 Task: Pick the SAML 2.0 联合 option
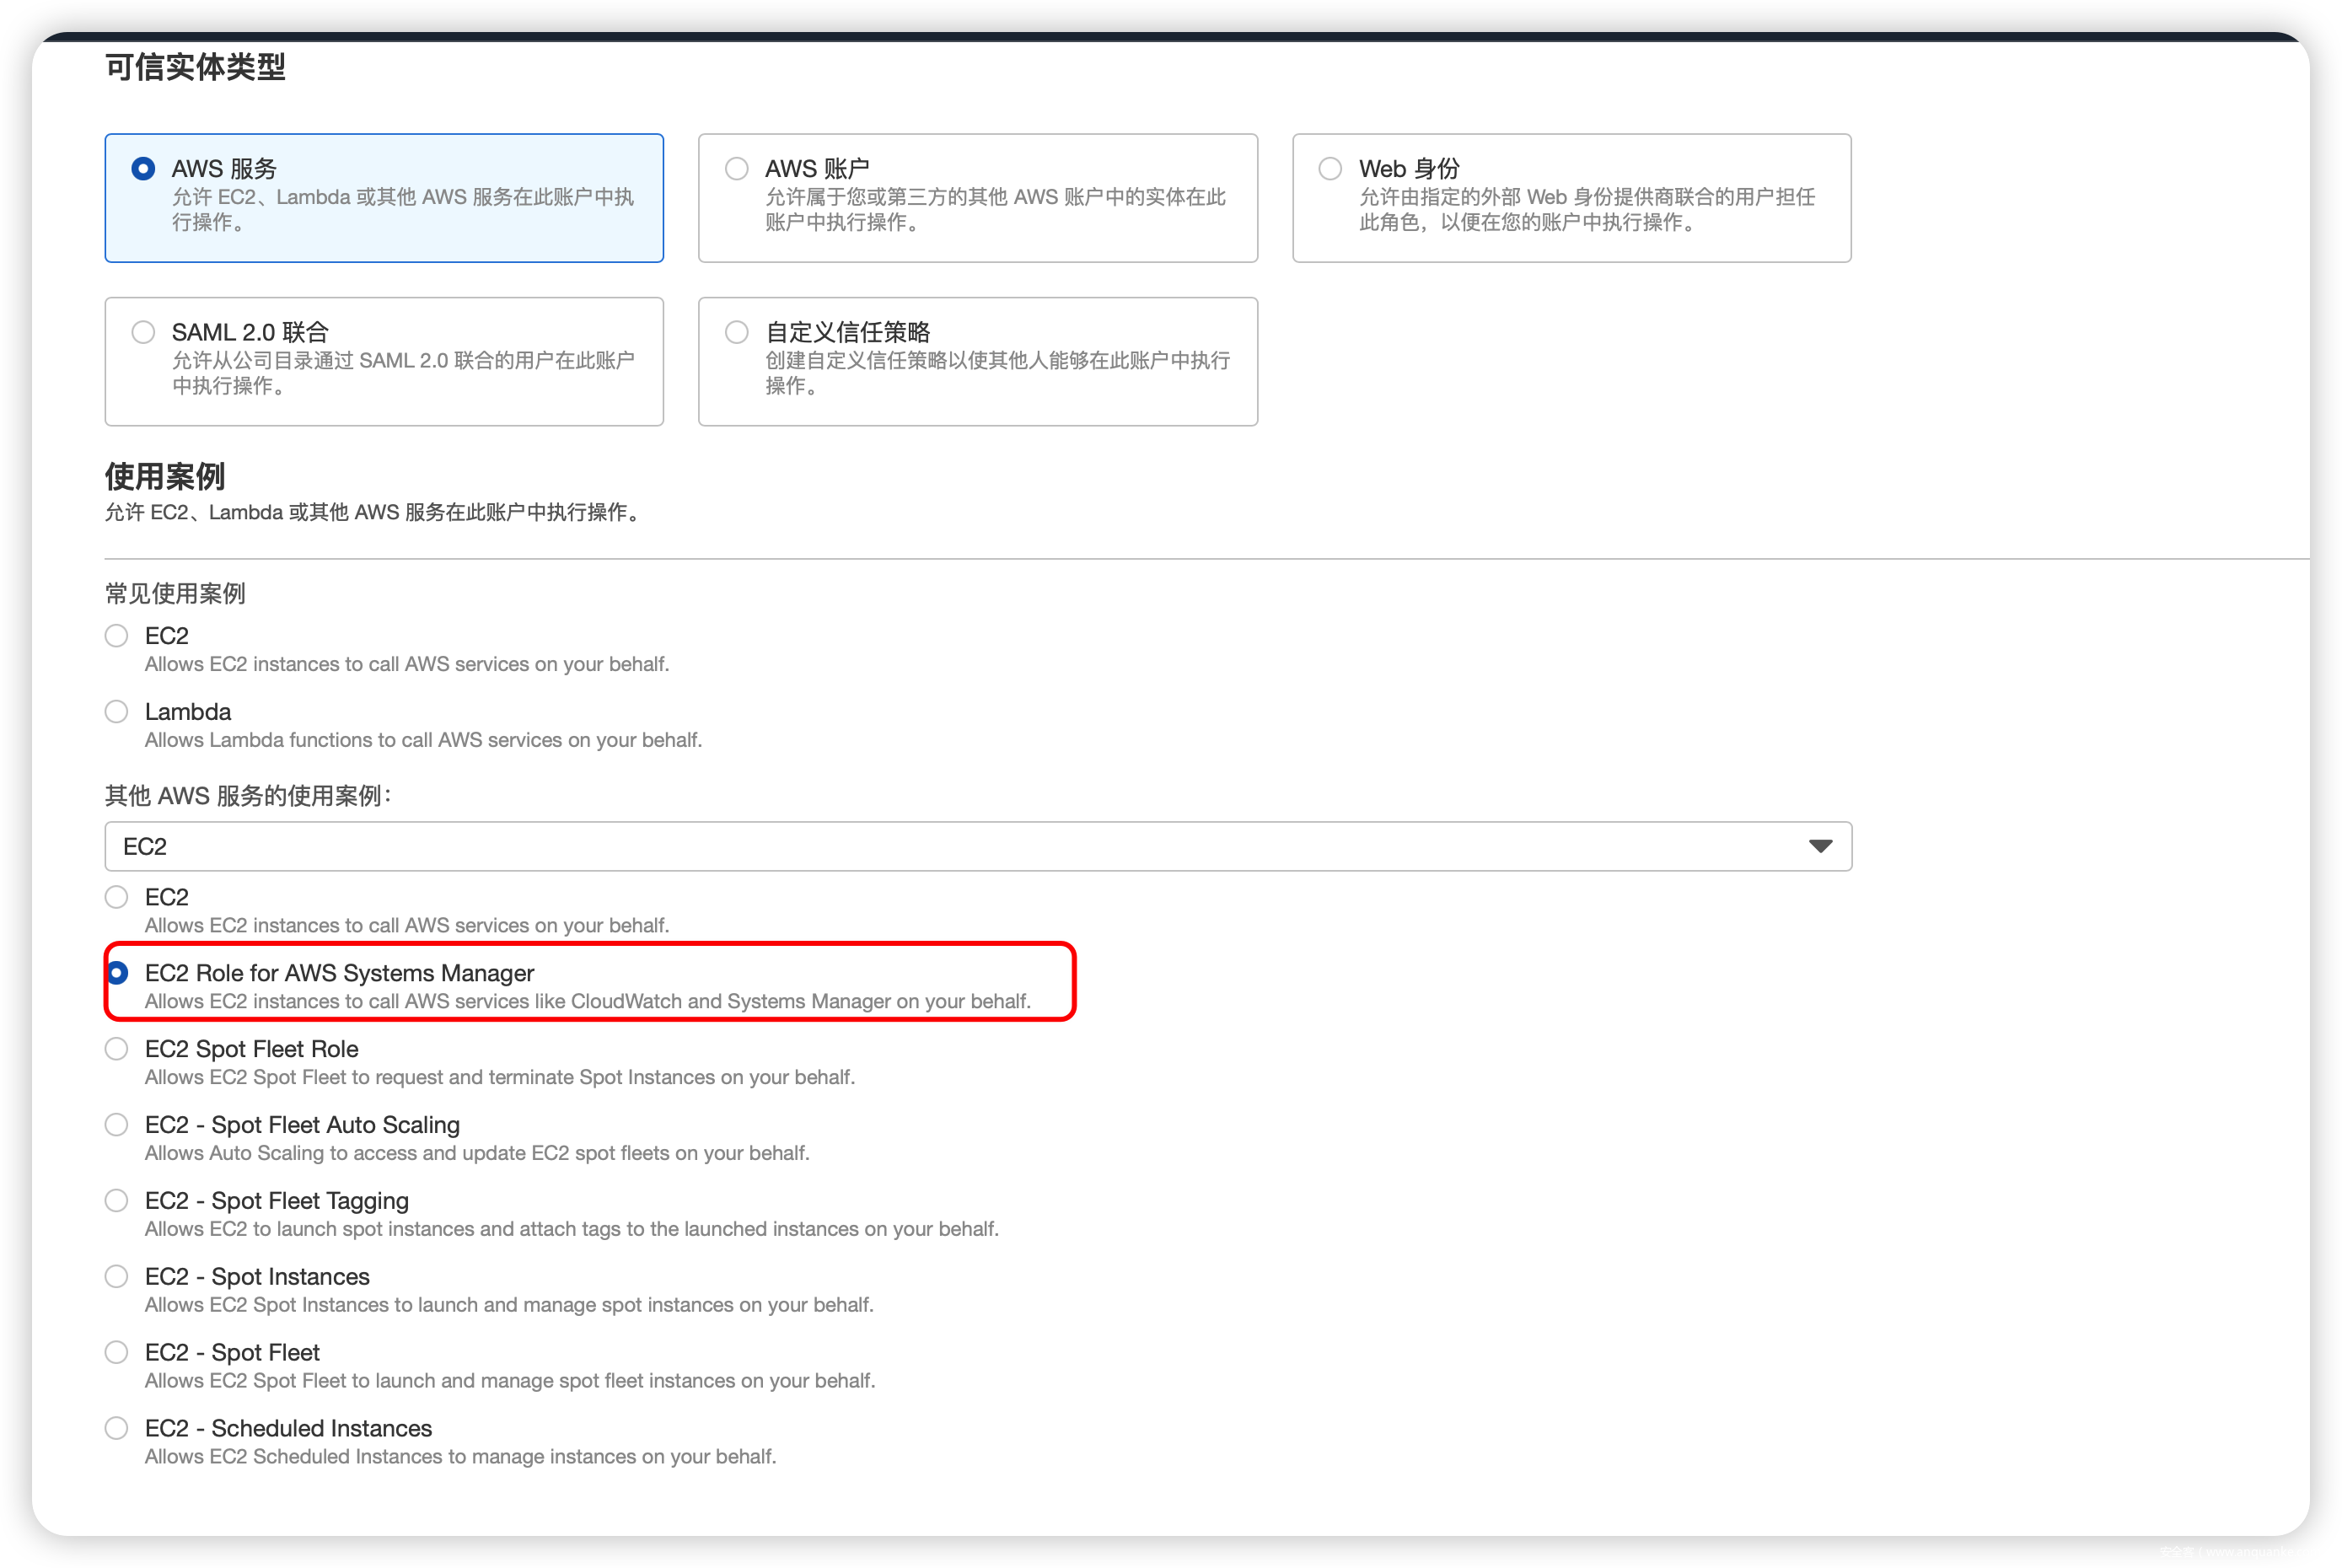[143, 332]
